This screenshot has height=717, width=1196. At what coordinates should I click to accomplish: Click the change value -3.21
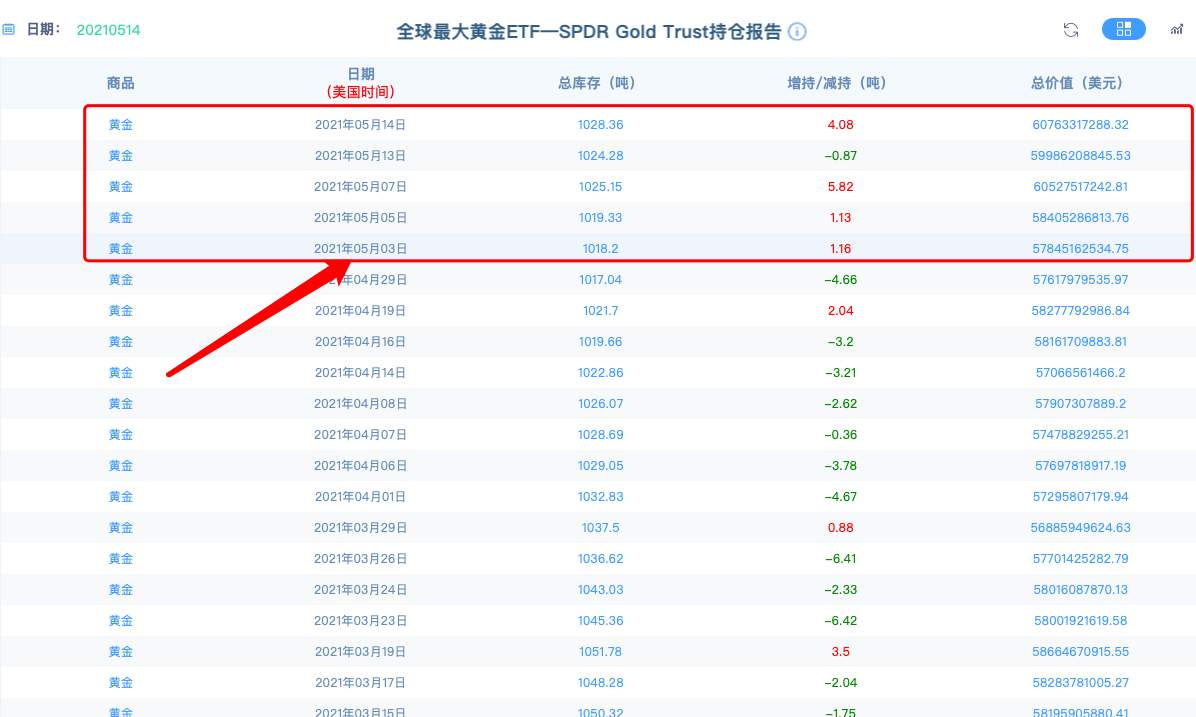[840, 373]
